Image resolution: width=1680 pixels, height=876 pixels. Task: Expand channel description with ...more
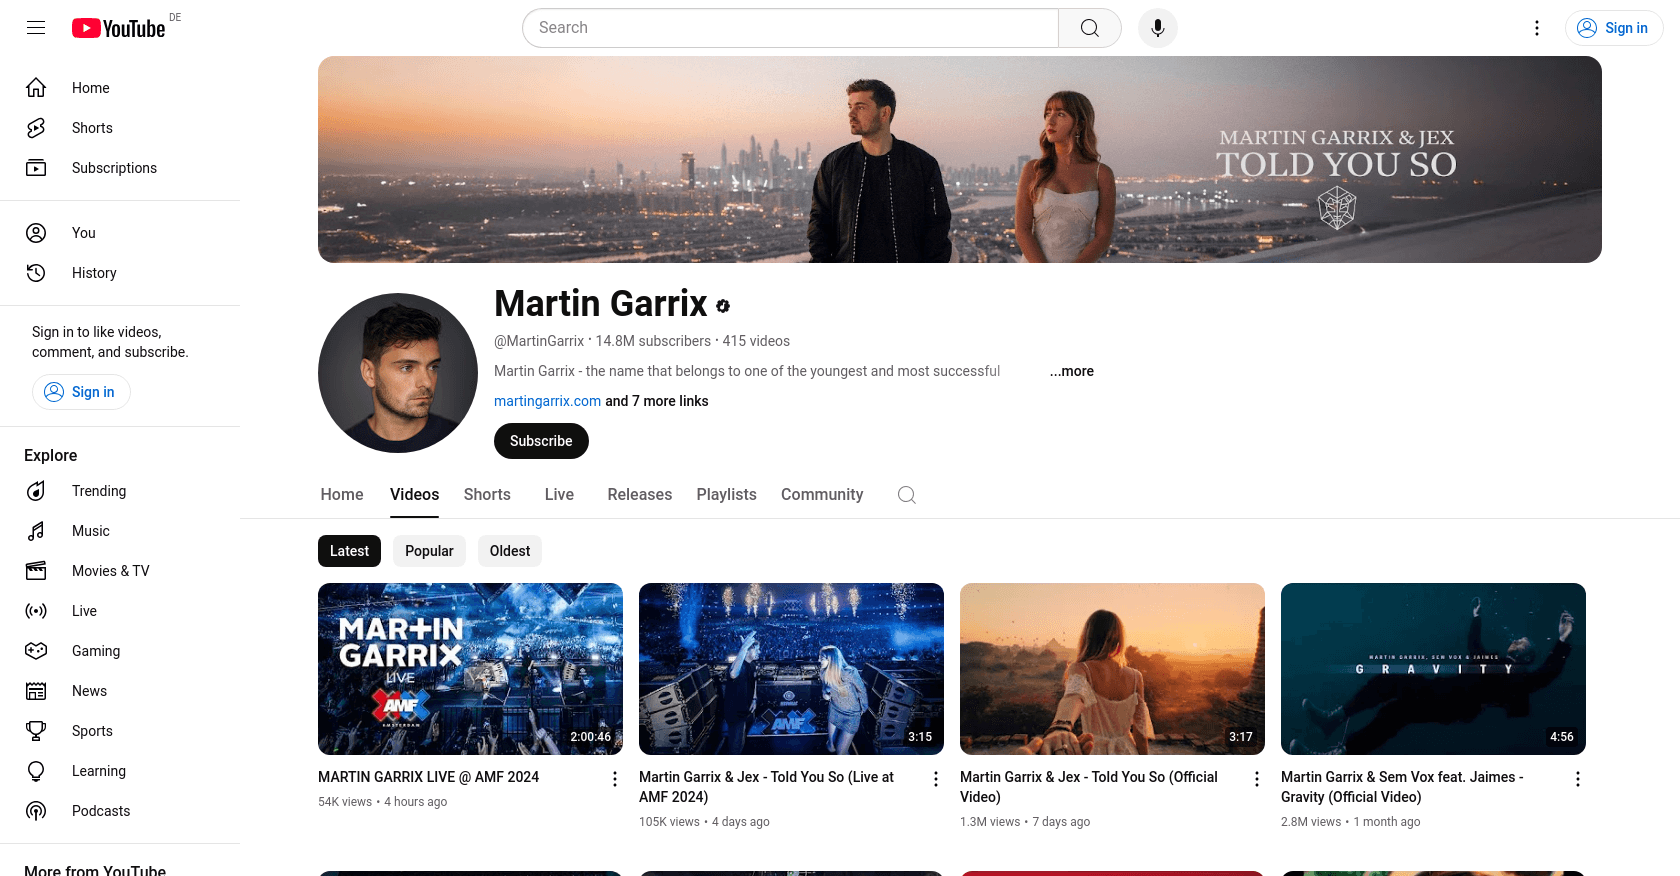tap(1071, 371)
